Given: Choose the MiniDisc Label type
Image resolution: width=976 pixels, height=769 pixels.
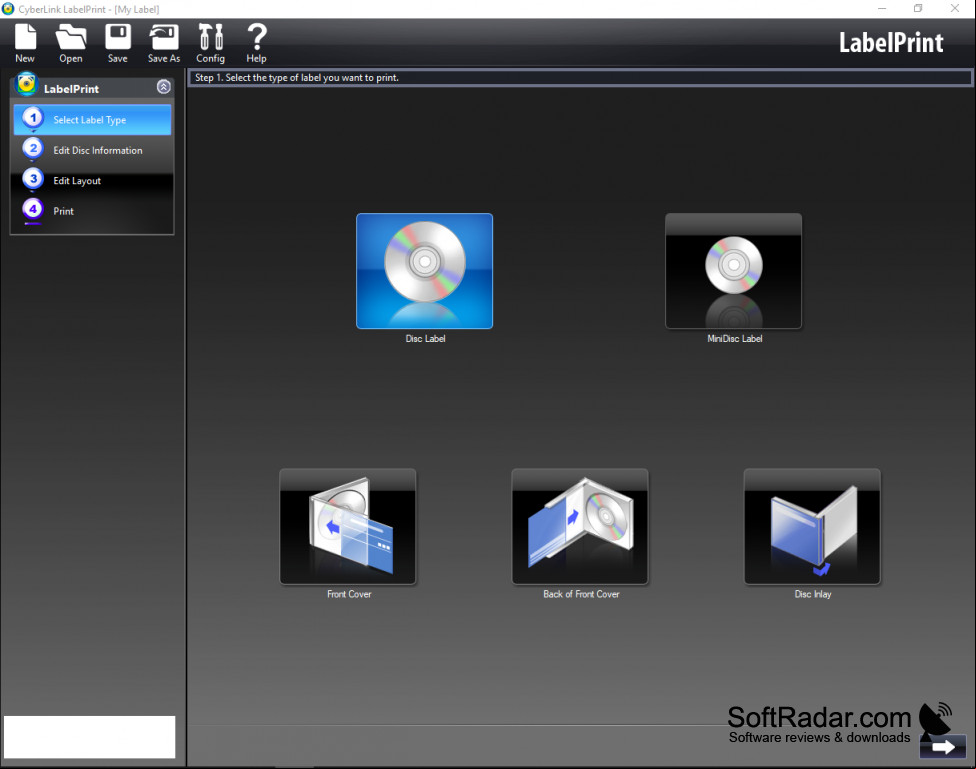Looking at the screenshot, I should point(733,271).
